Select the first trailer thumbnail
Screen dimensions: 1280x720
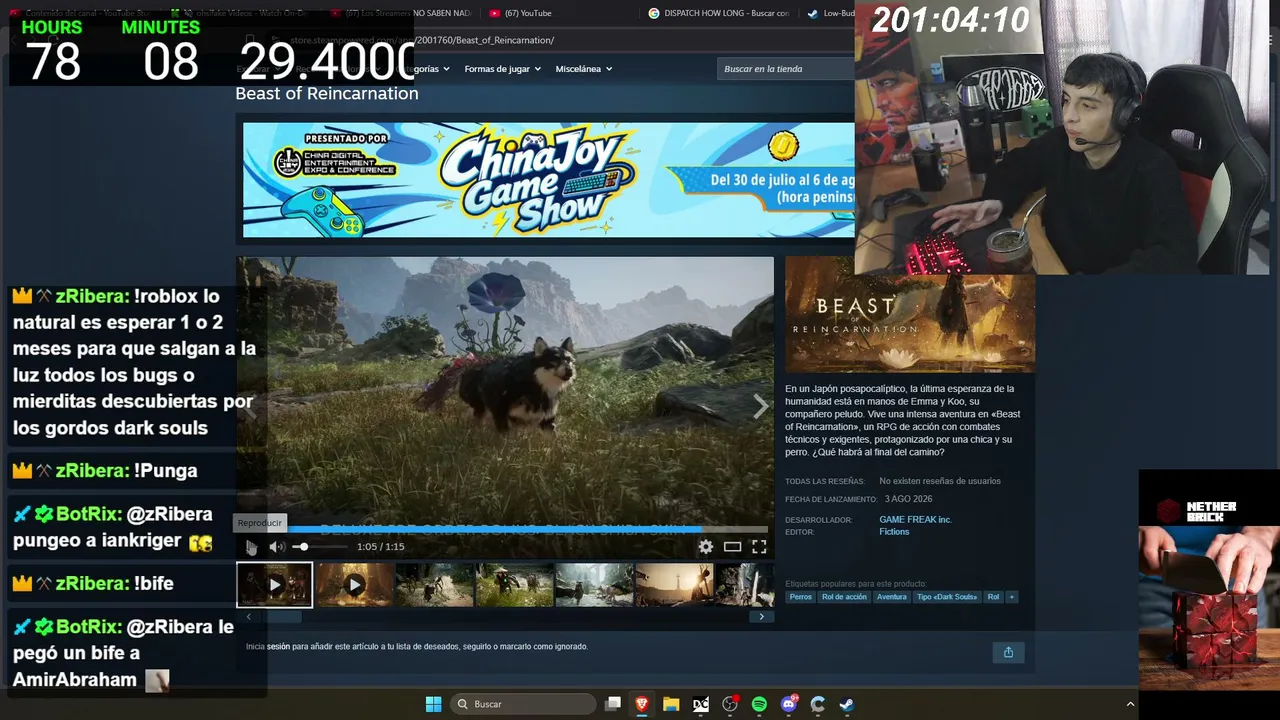pos(275,585)
